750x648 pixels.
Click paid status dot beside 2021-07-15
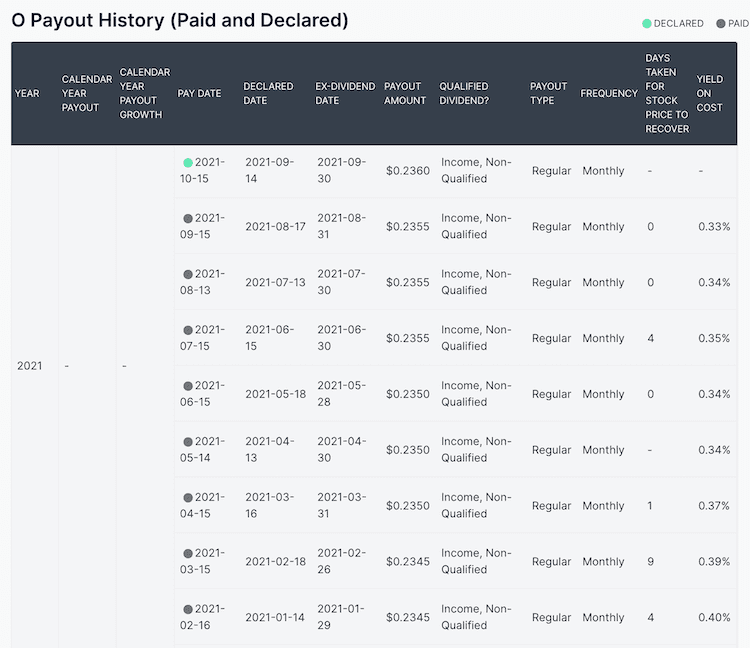188,330
